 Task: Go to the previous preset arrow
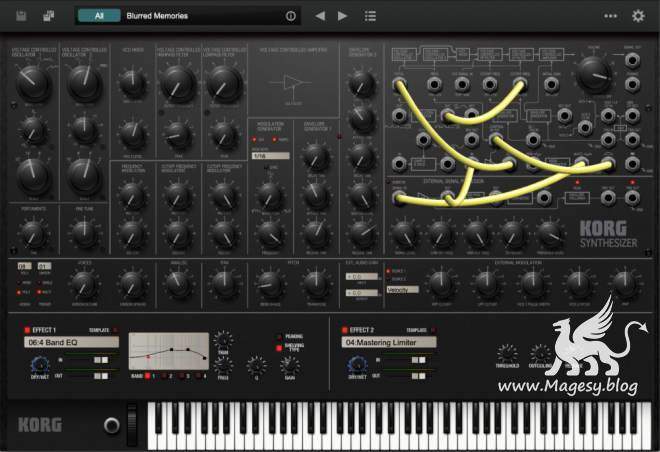[x=320, y=16]
